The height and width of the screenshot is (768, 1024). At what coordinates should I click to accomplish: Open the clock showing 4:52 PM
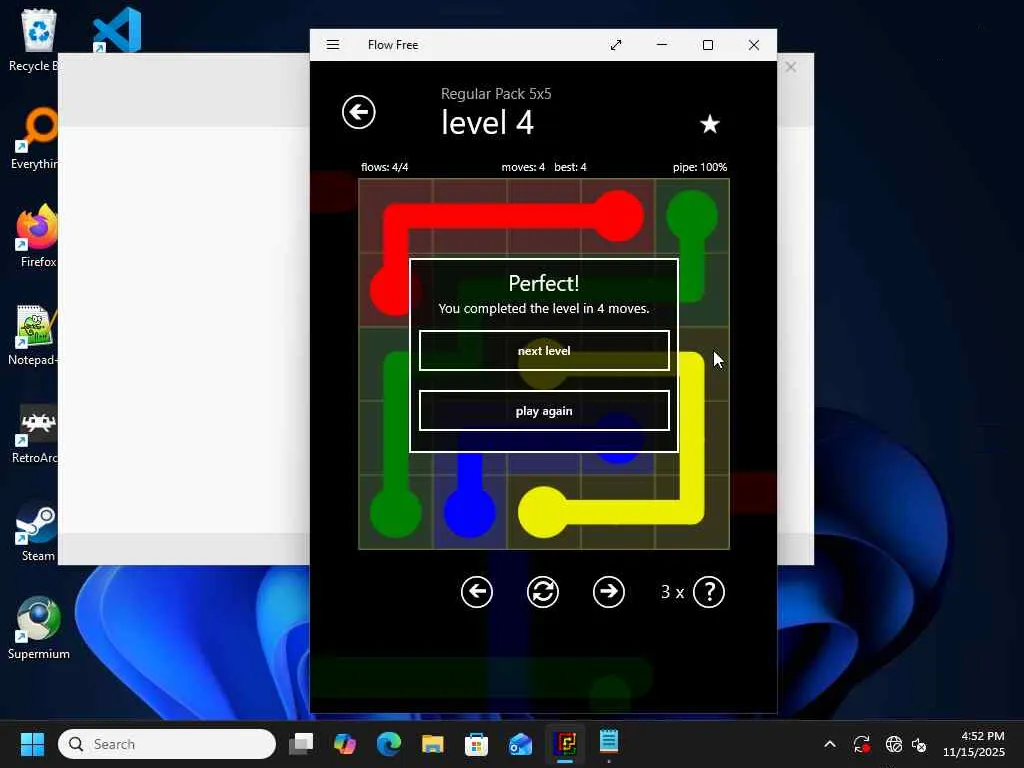[x=974, y=744]
